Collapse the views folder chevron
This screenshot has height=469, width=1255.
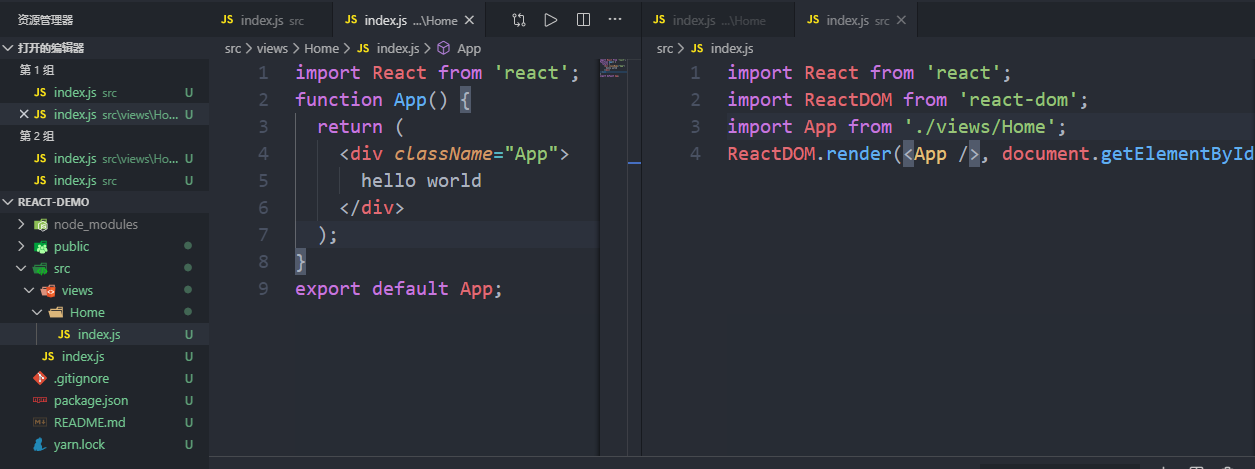29,291
